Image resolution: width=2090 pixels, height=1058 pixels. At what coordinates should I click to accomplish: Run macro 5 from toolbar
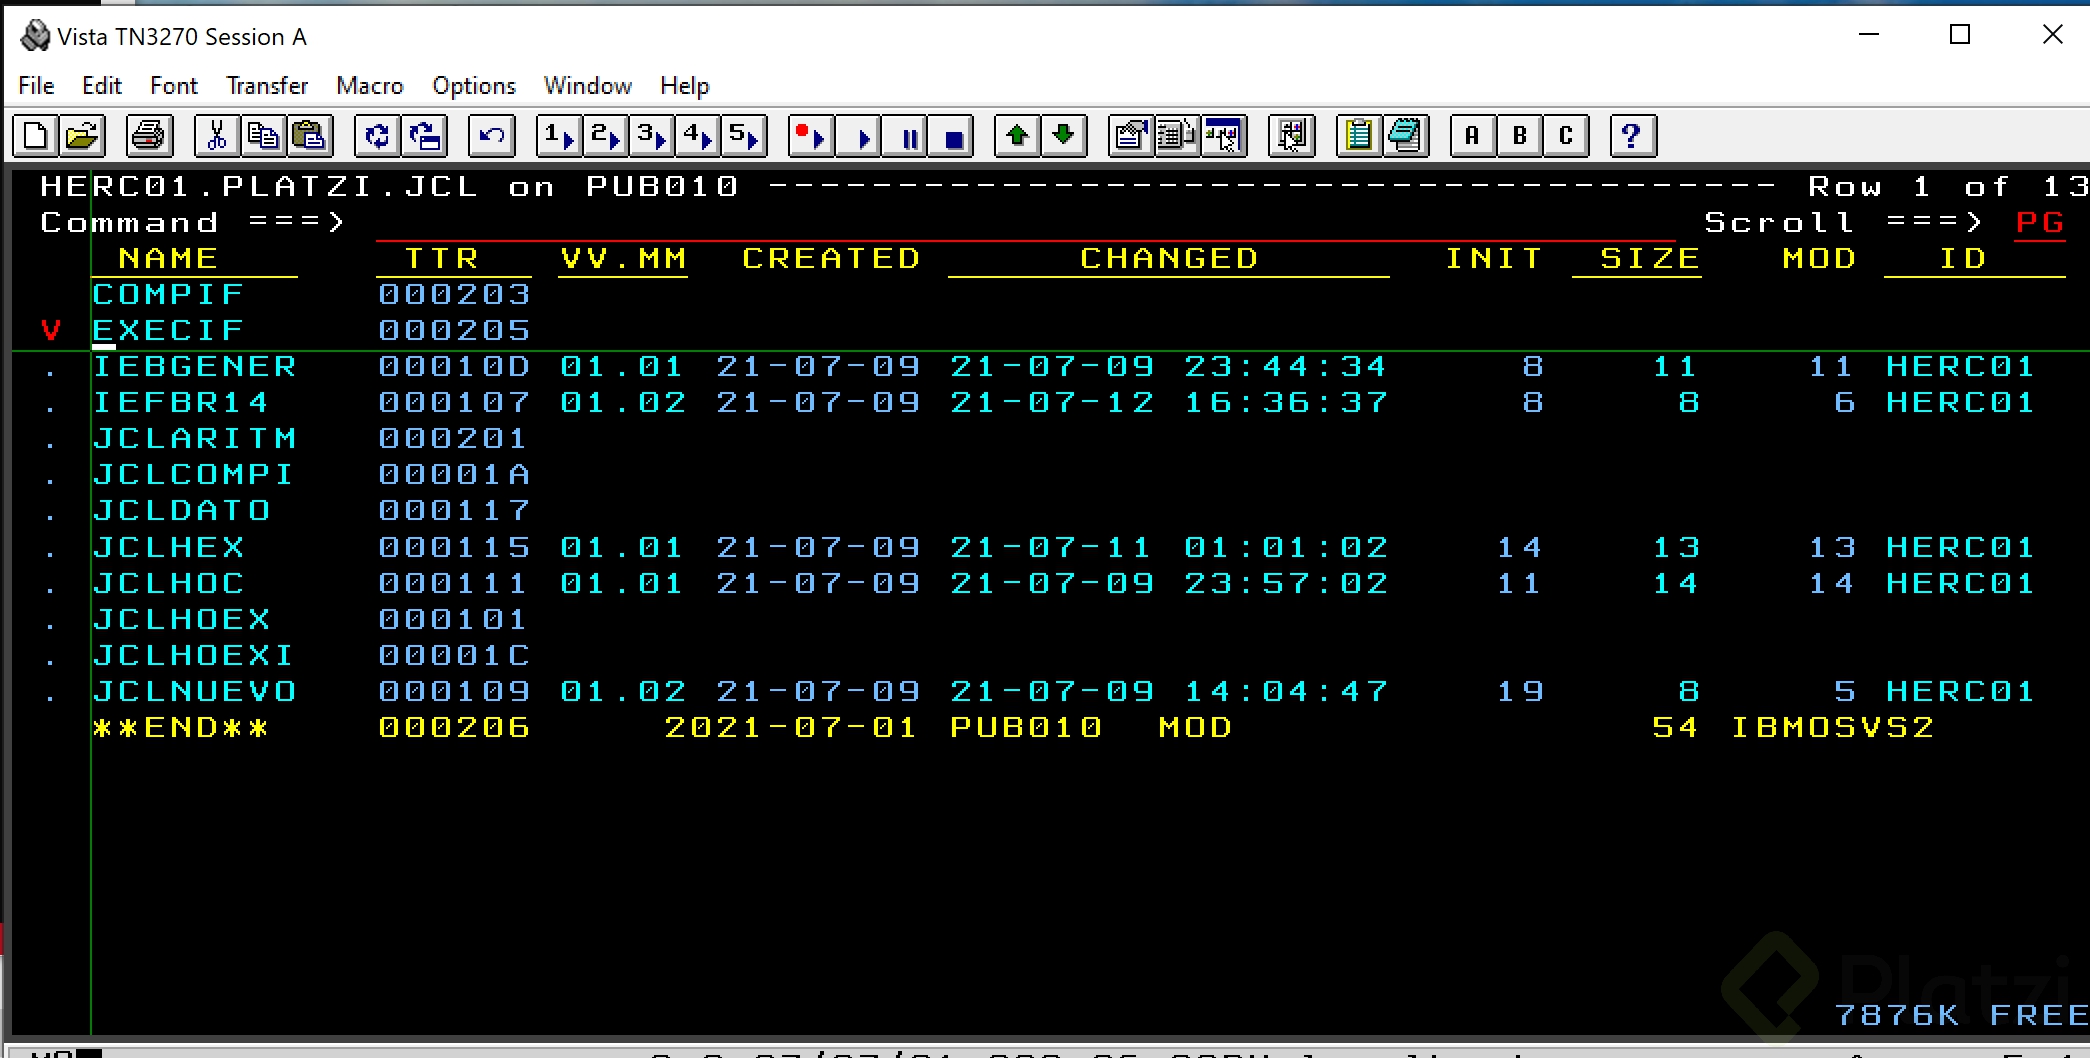[744, 136]
